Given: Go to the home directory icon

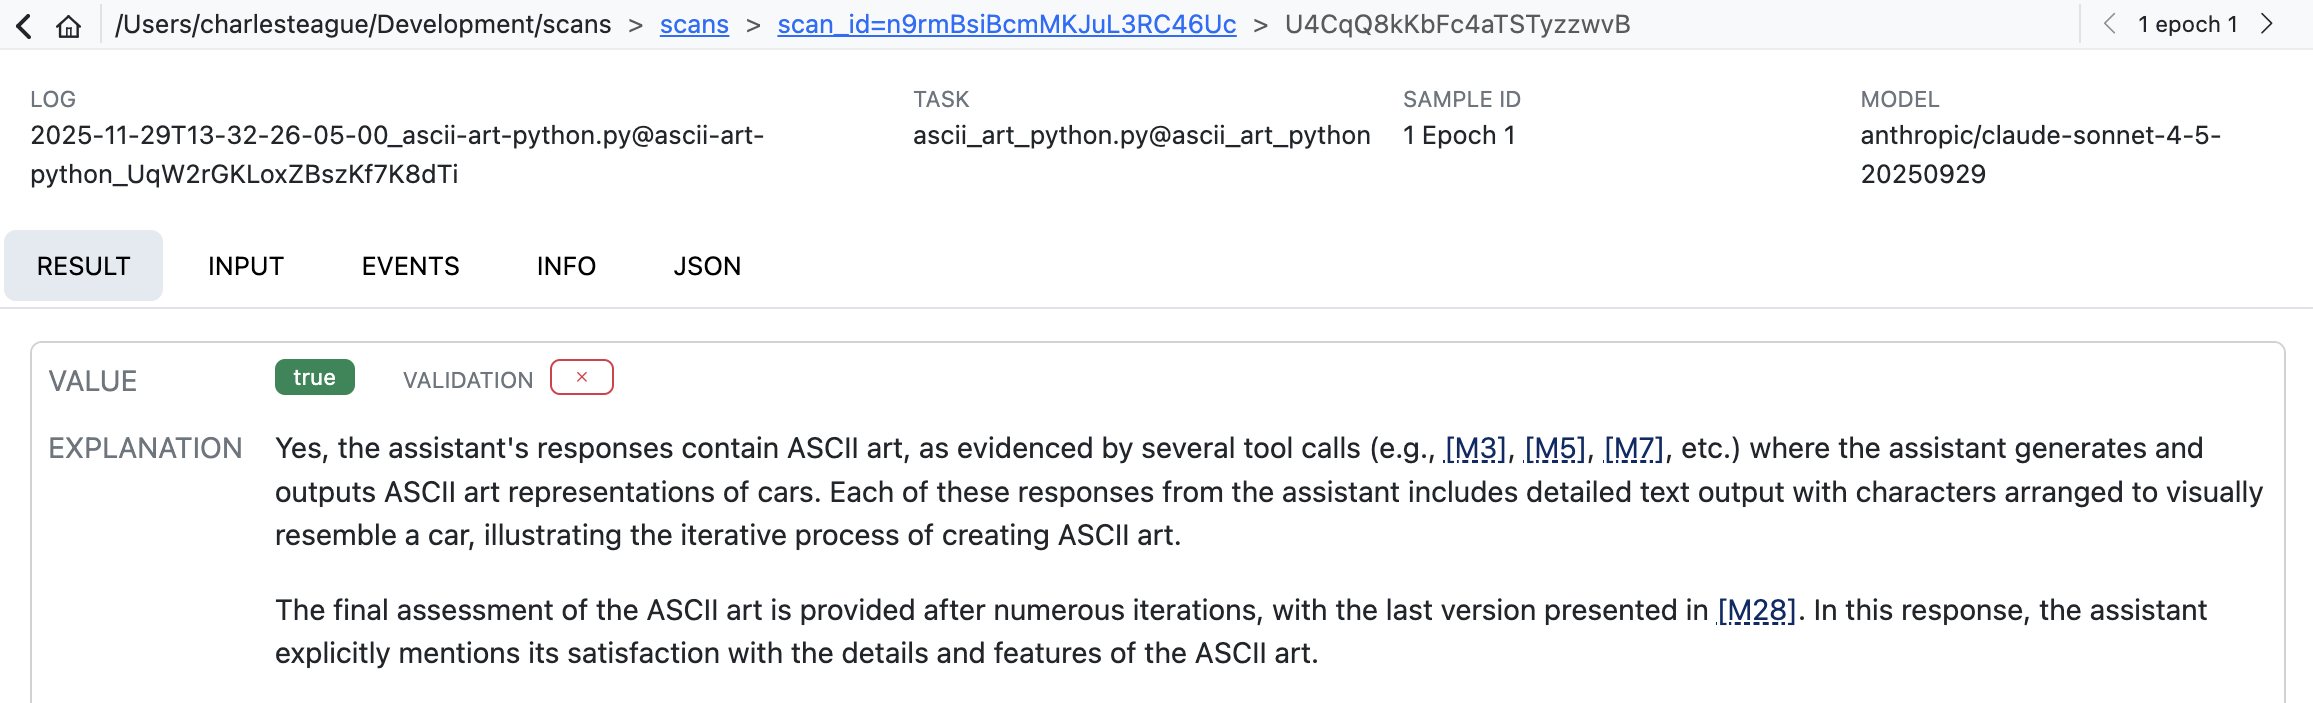Looking at the screenshot, I should pyautogui.click(x=68, y=26).
